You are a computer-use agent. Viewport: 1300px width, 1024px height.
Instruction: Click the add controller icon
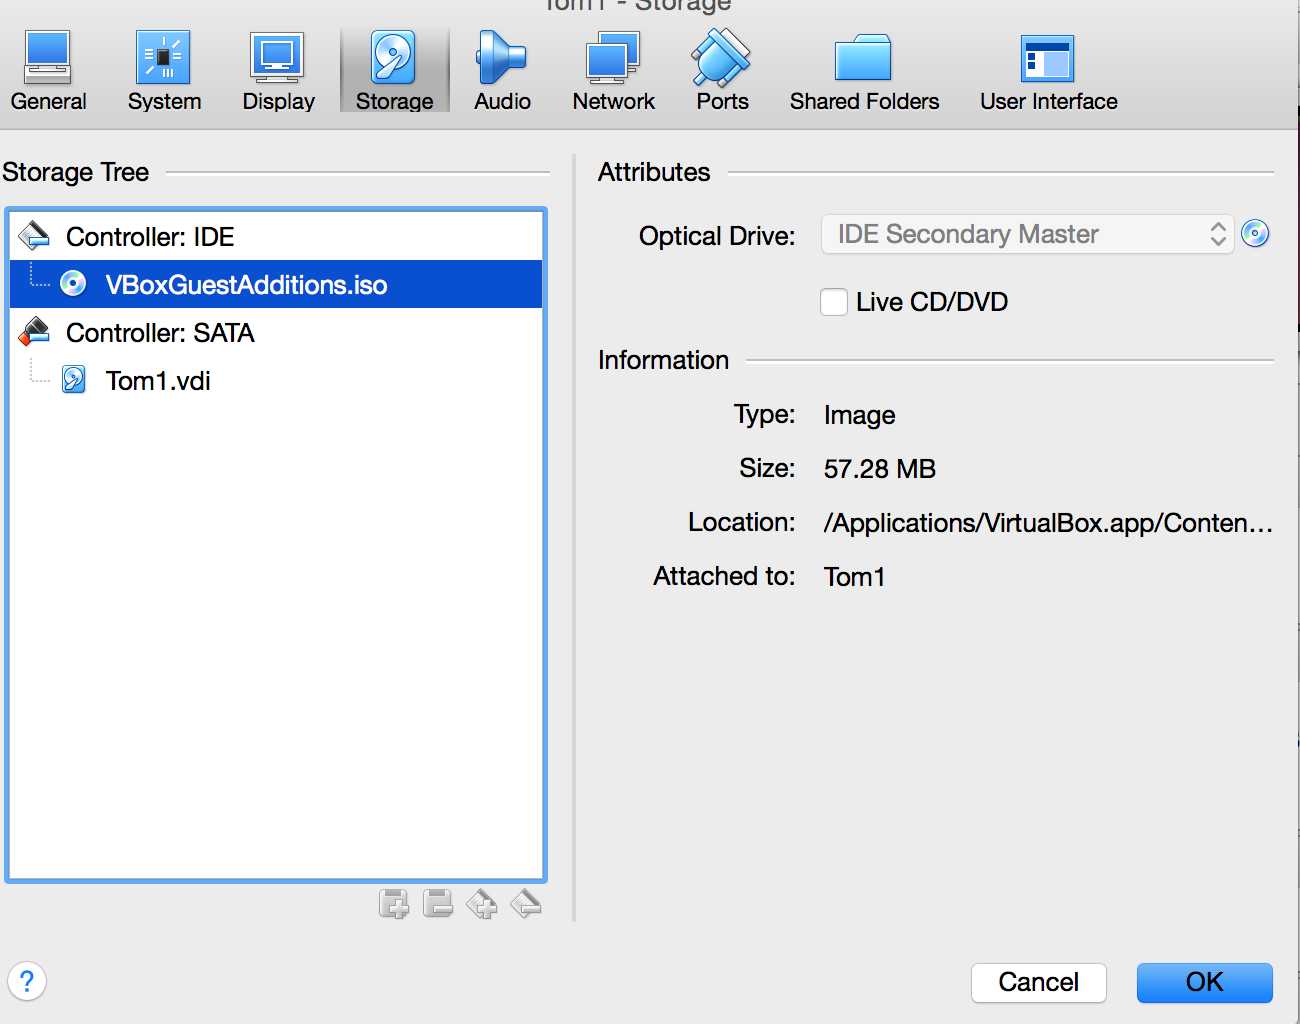click(x=481, y=904)
